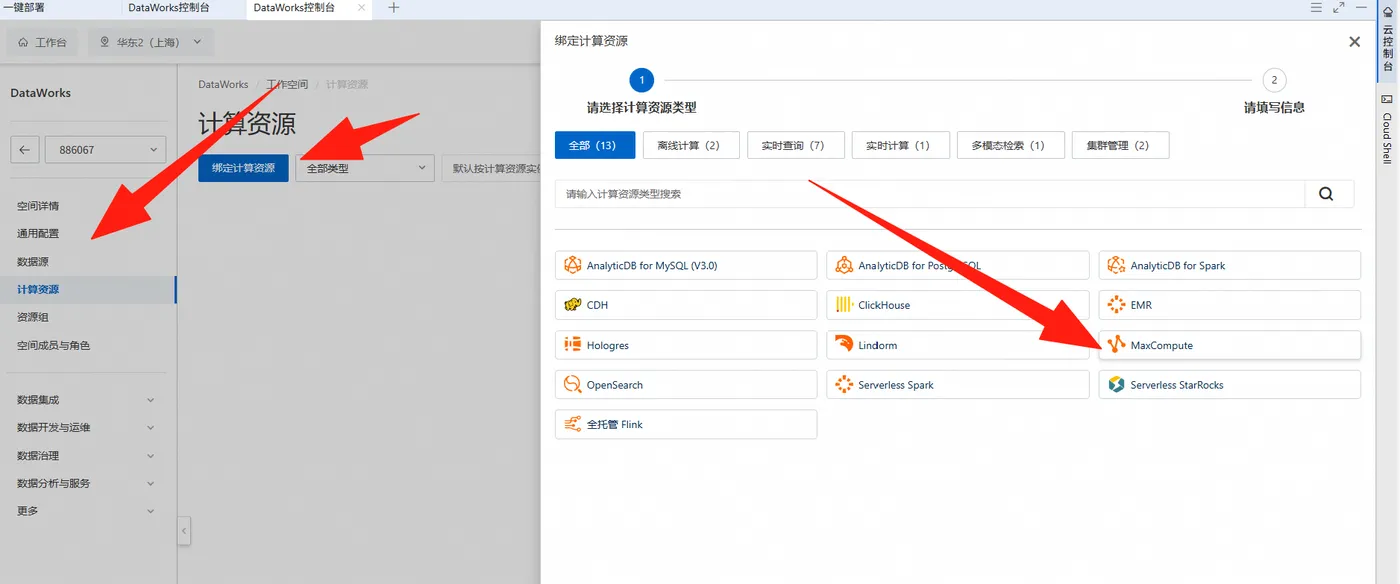Focus the 请输入计算资源类型搜索 search field
The image size is (1400, 584).
click(x=930, y=194)
